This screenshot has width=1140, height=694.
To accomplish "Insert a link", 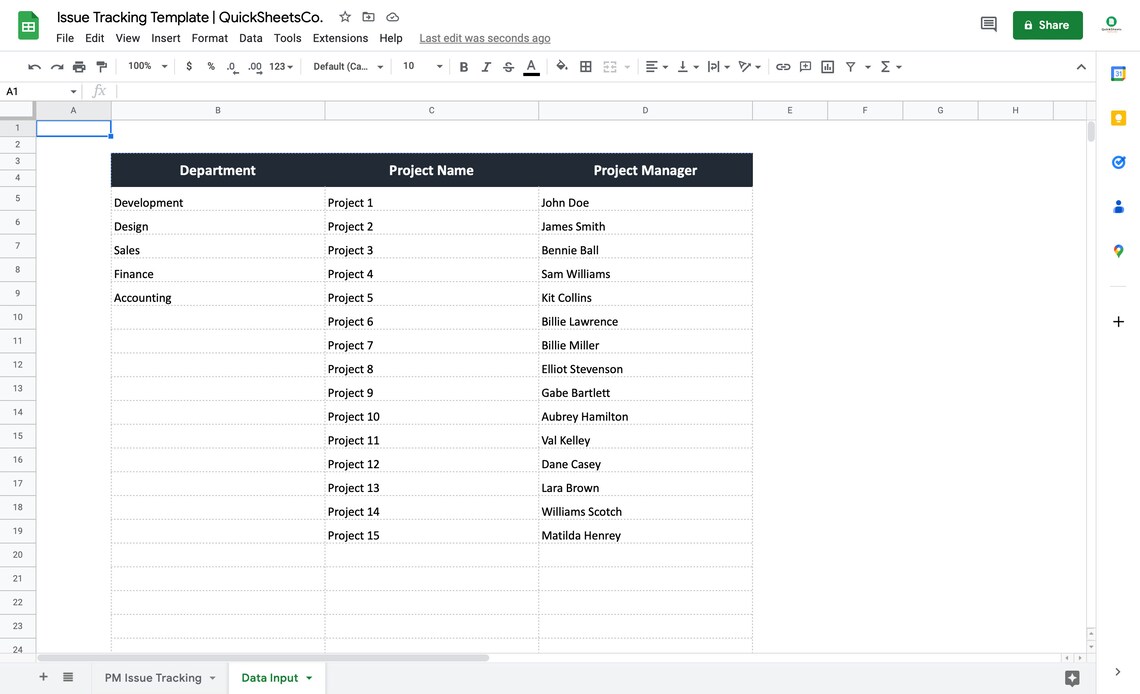I will tap(783, 66).
